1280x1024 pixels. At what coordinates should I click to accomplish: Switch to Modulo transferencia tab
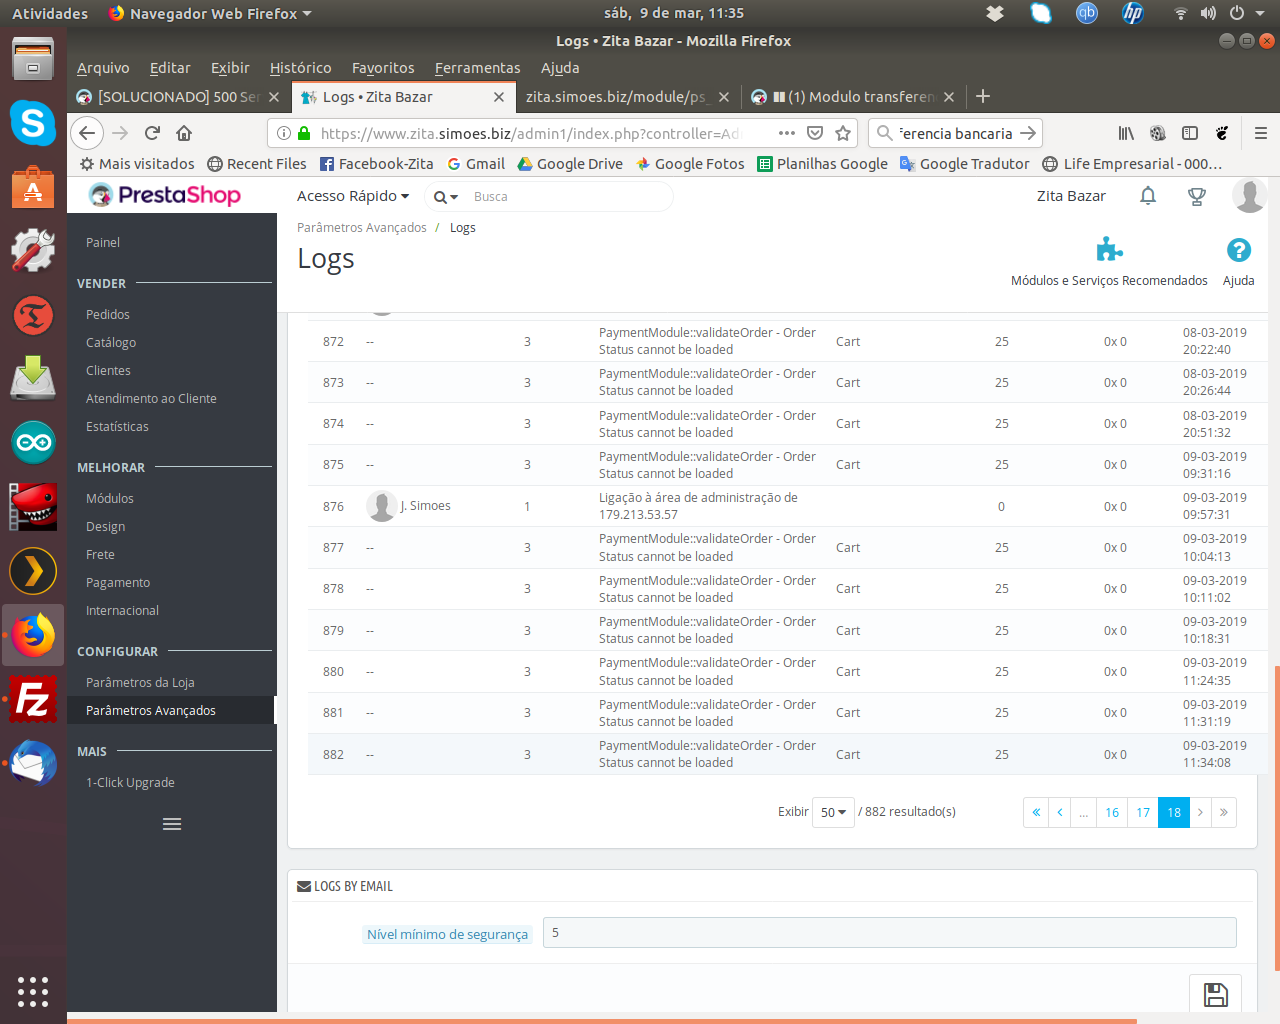coord(855,97)
